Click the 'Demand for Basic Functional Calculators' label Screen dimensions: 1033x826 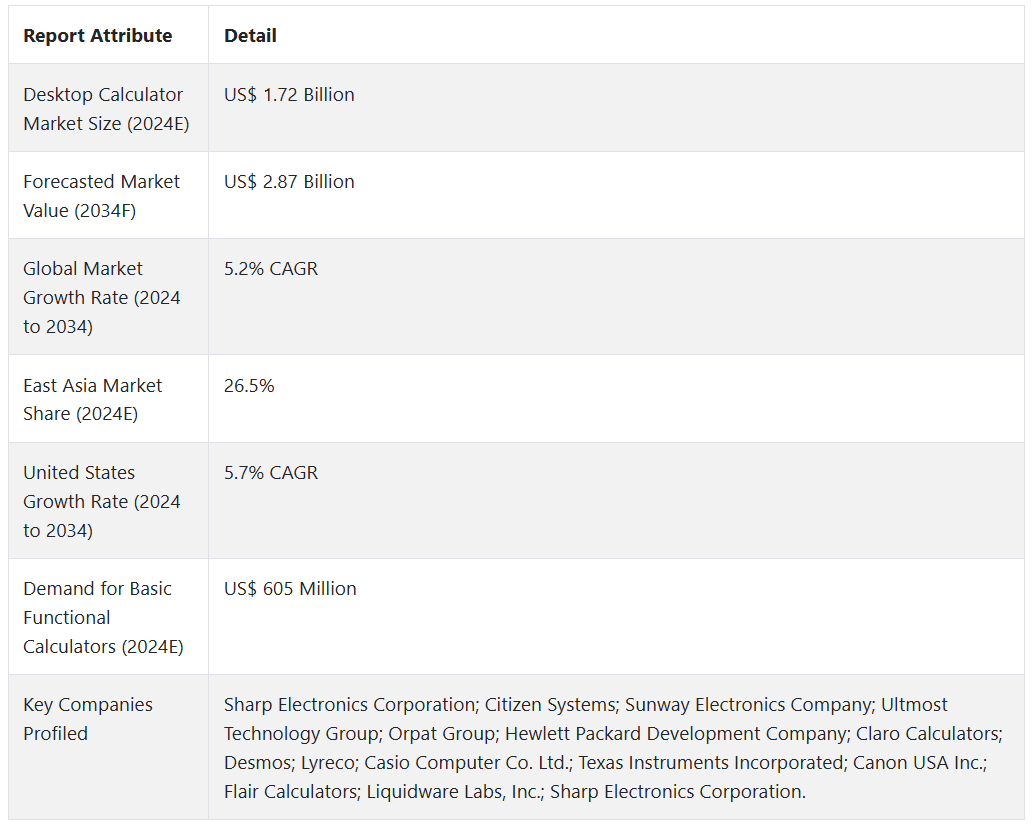(102, 617)
